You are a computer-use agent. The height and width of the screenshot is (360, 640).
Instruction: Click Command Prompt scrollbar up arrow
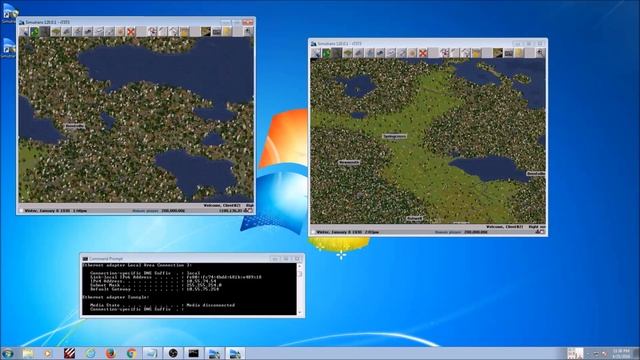click(x=300, y=267)
